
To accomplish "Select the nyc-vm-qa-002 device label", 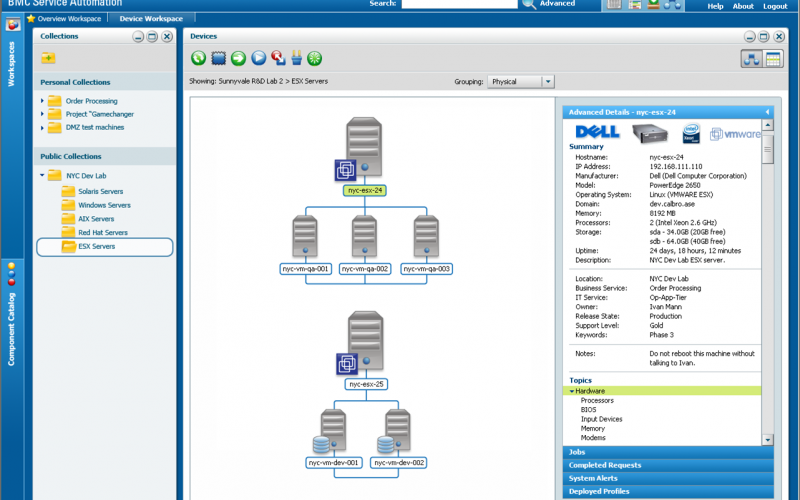I will click(365, 269).
